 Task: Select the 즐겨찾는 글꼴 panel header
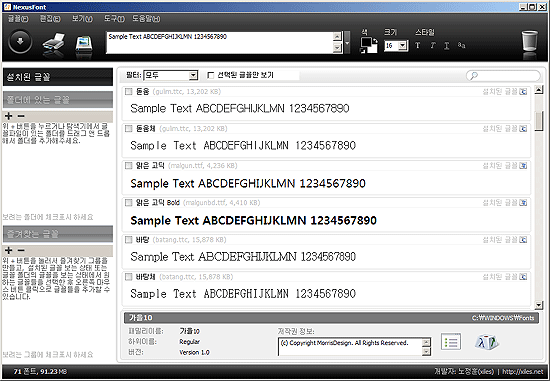click(x=58, y=234)
